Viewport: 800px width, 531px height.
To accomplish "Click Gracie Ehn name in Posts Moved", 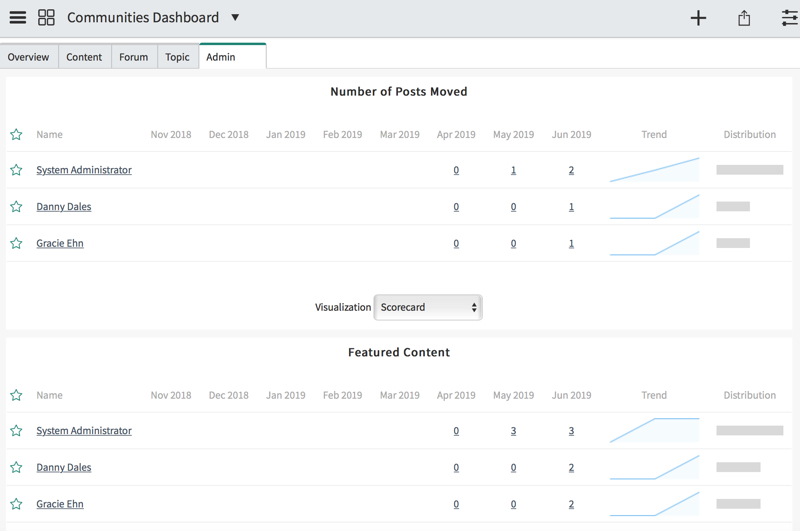I will point(60,243).
